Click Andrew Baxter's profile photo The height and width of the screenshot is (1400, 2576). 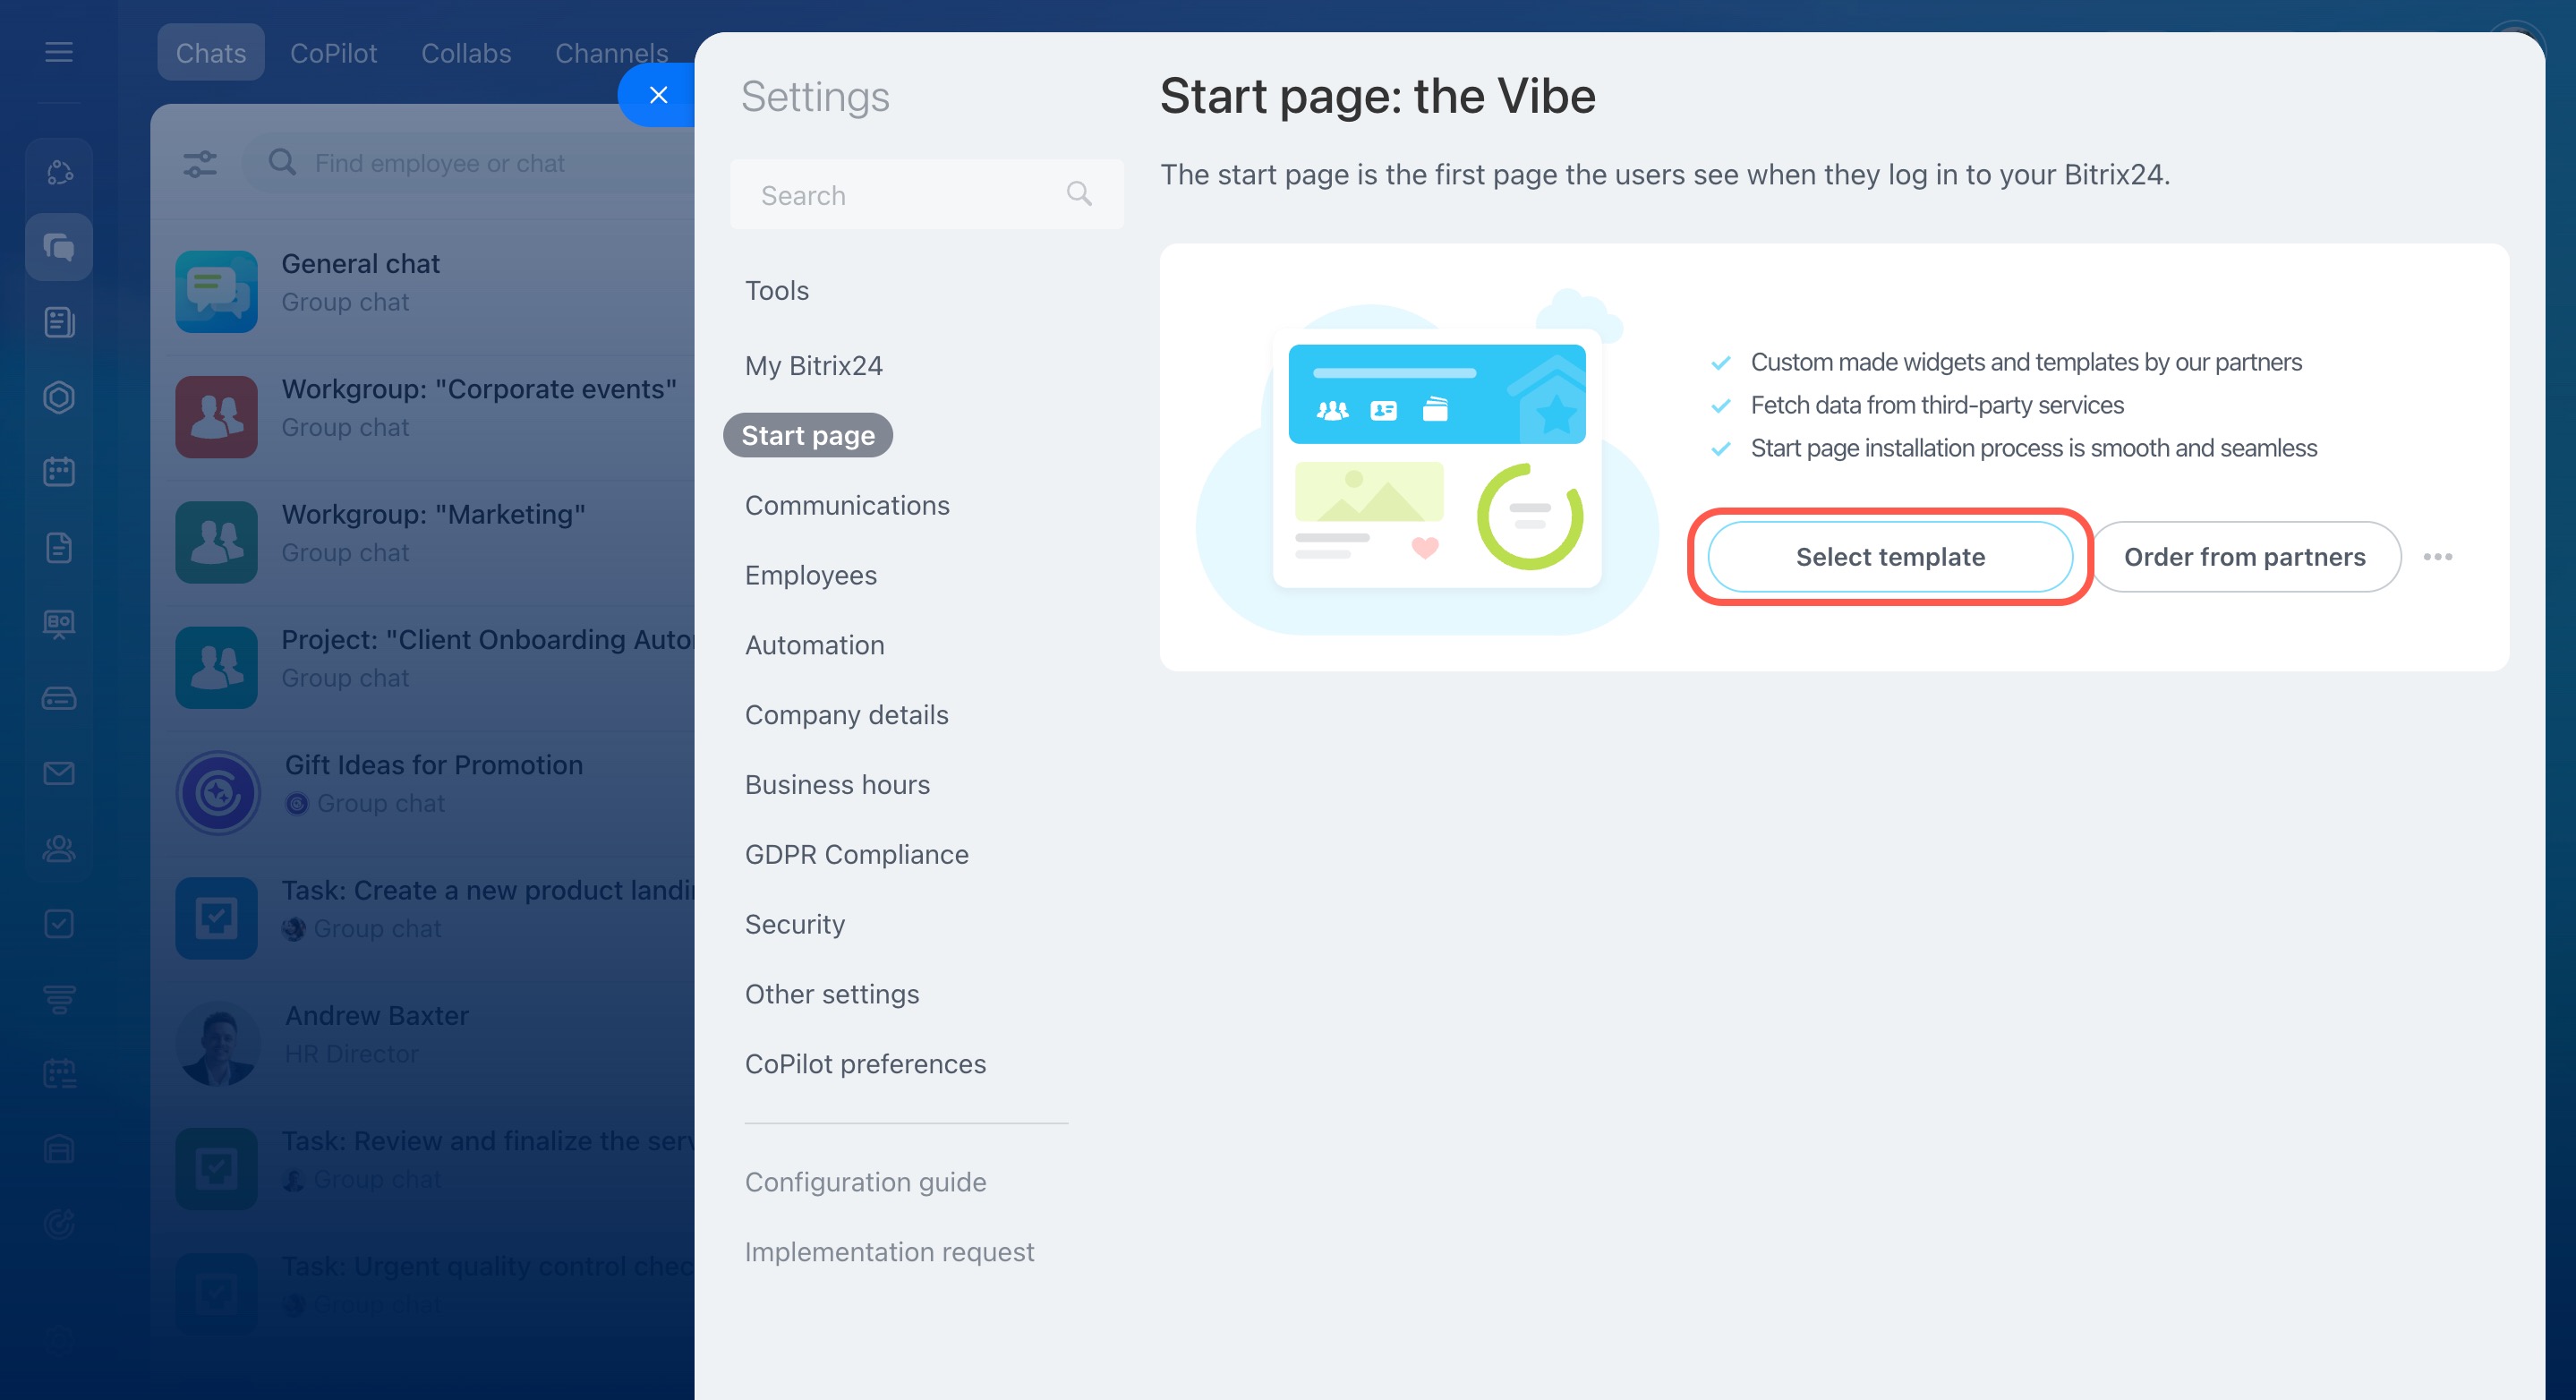click(x=218, y=1043)
